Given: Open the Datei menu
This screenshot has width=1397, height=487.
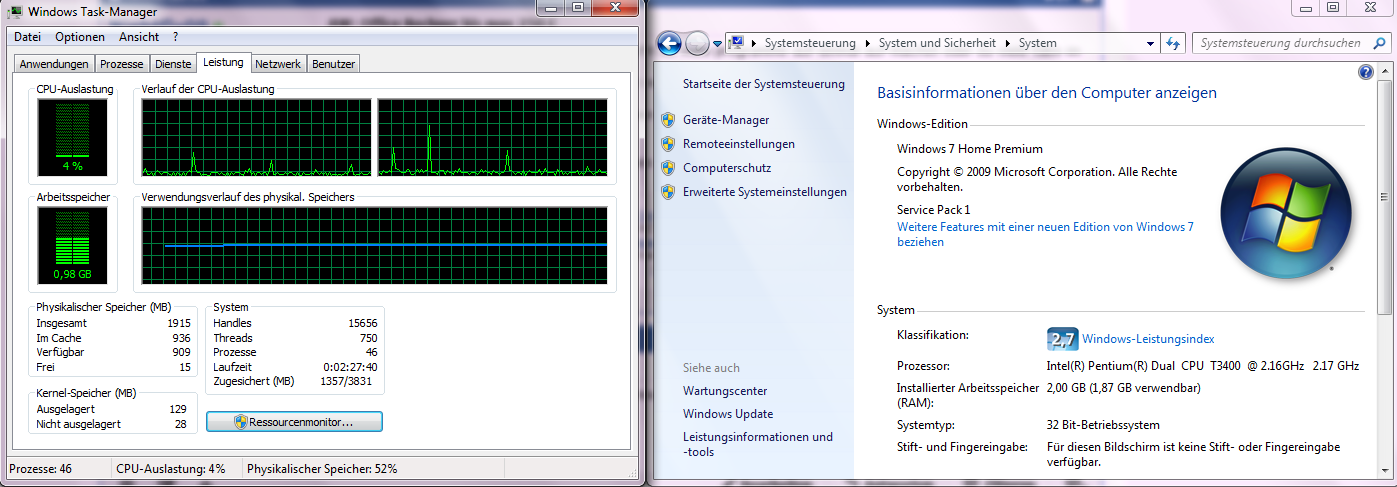Looking at the screenshot, I should tap(27, 37).
